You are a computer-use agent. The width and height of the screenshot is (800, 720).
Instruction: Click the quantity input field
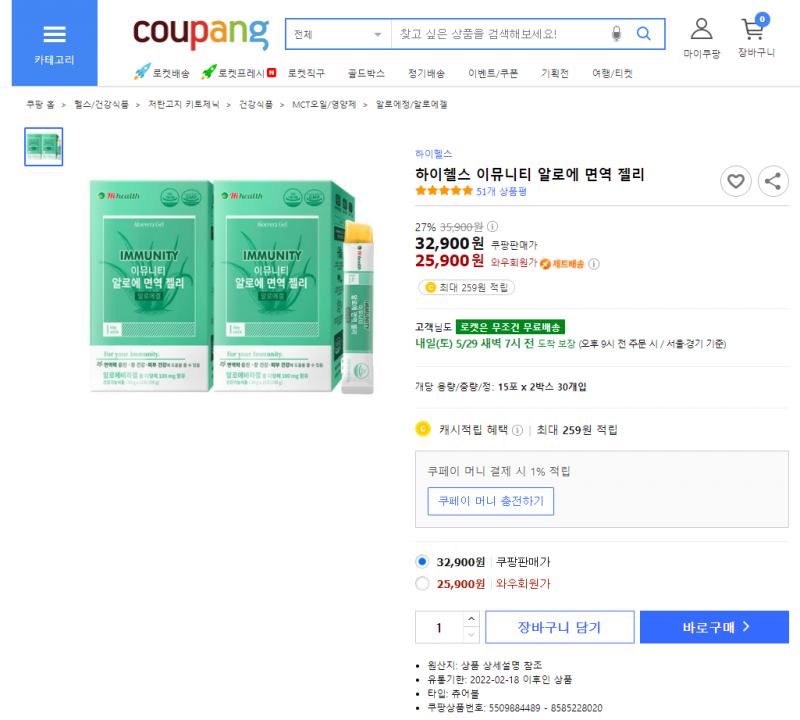pos(439,627)
